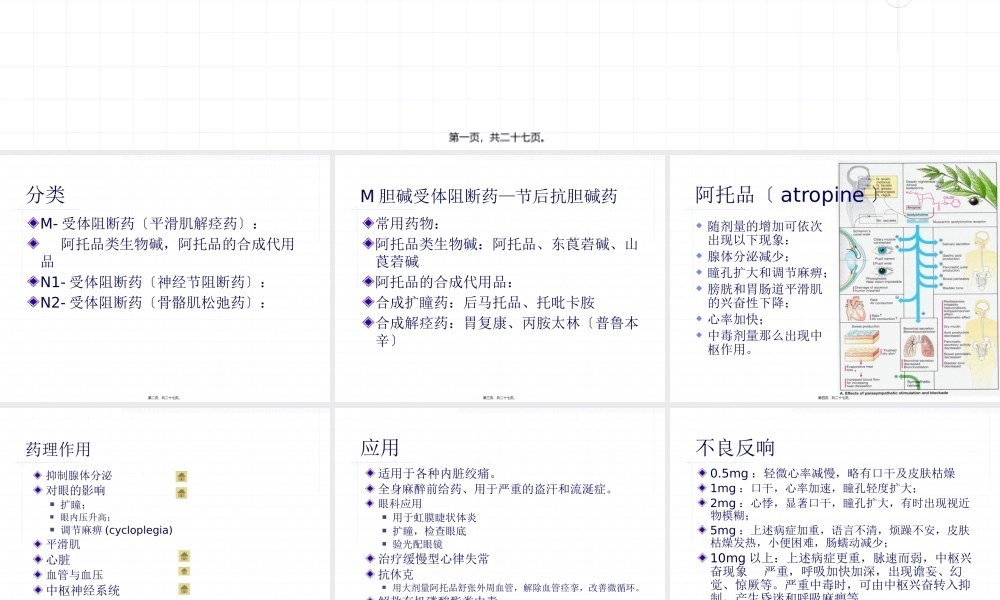Click the diamond bullet before 平滑肌

tap(37, 545)
